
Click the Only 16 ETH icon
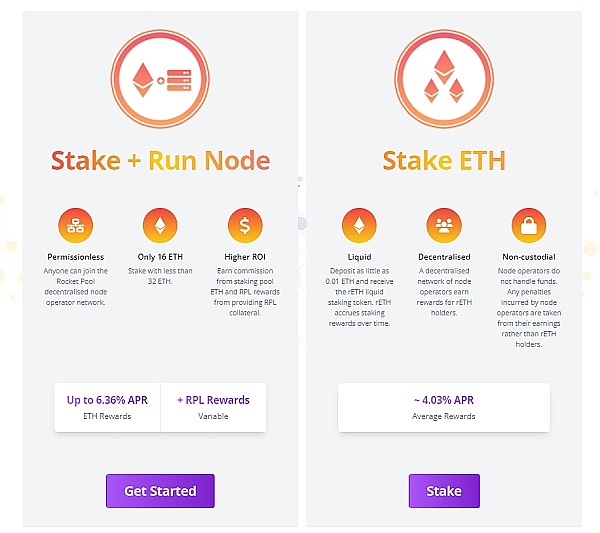[160, 223]
